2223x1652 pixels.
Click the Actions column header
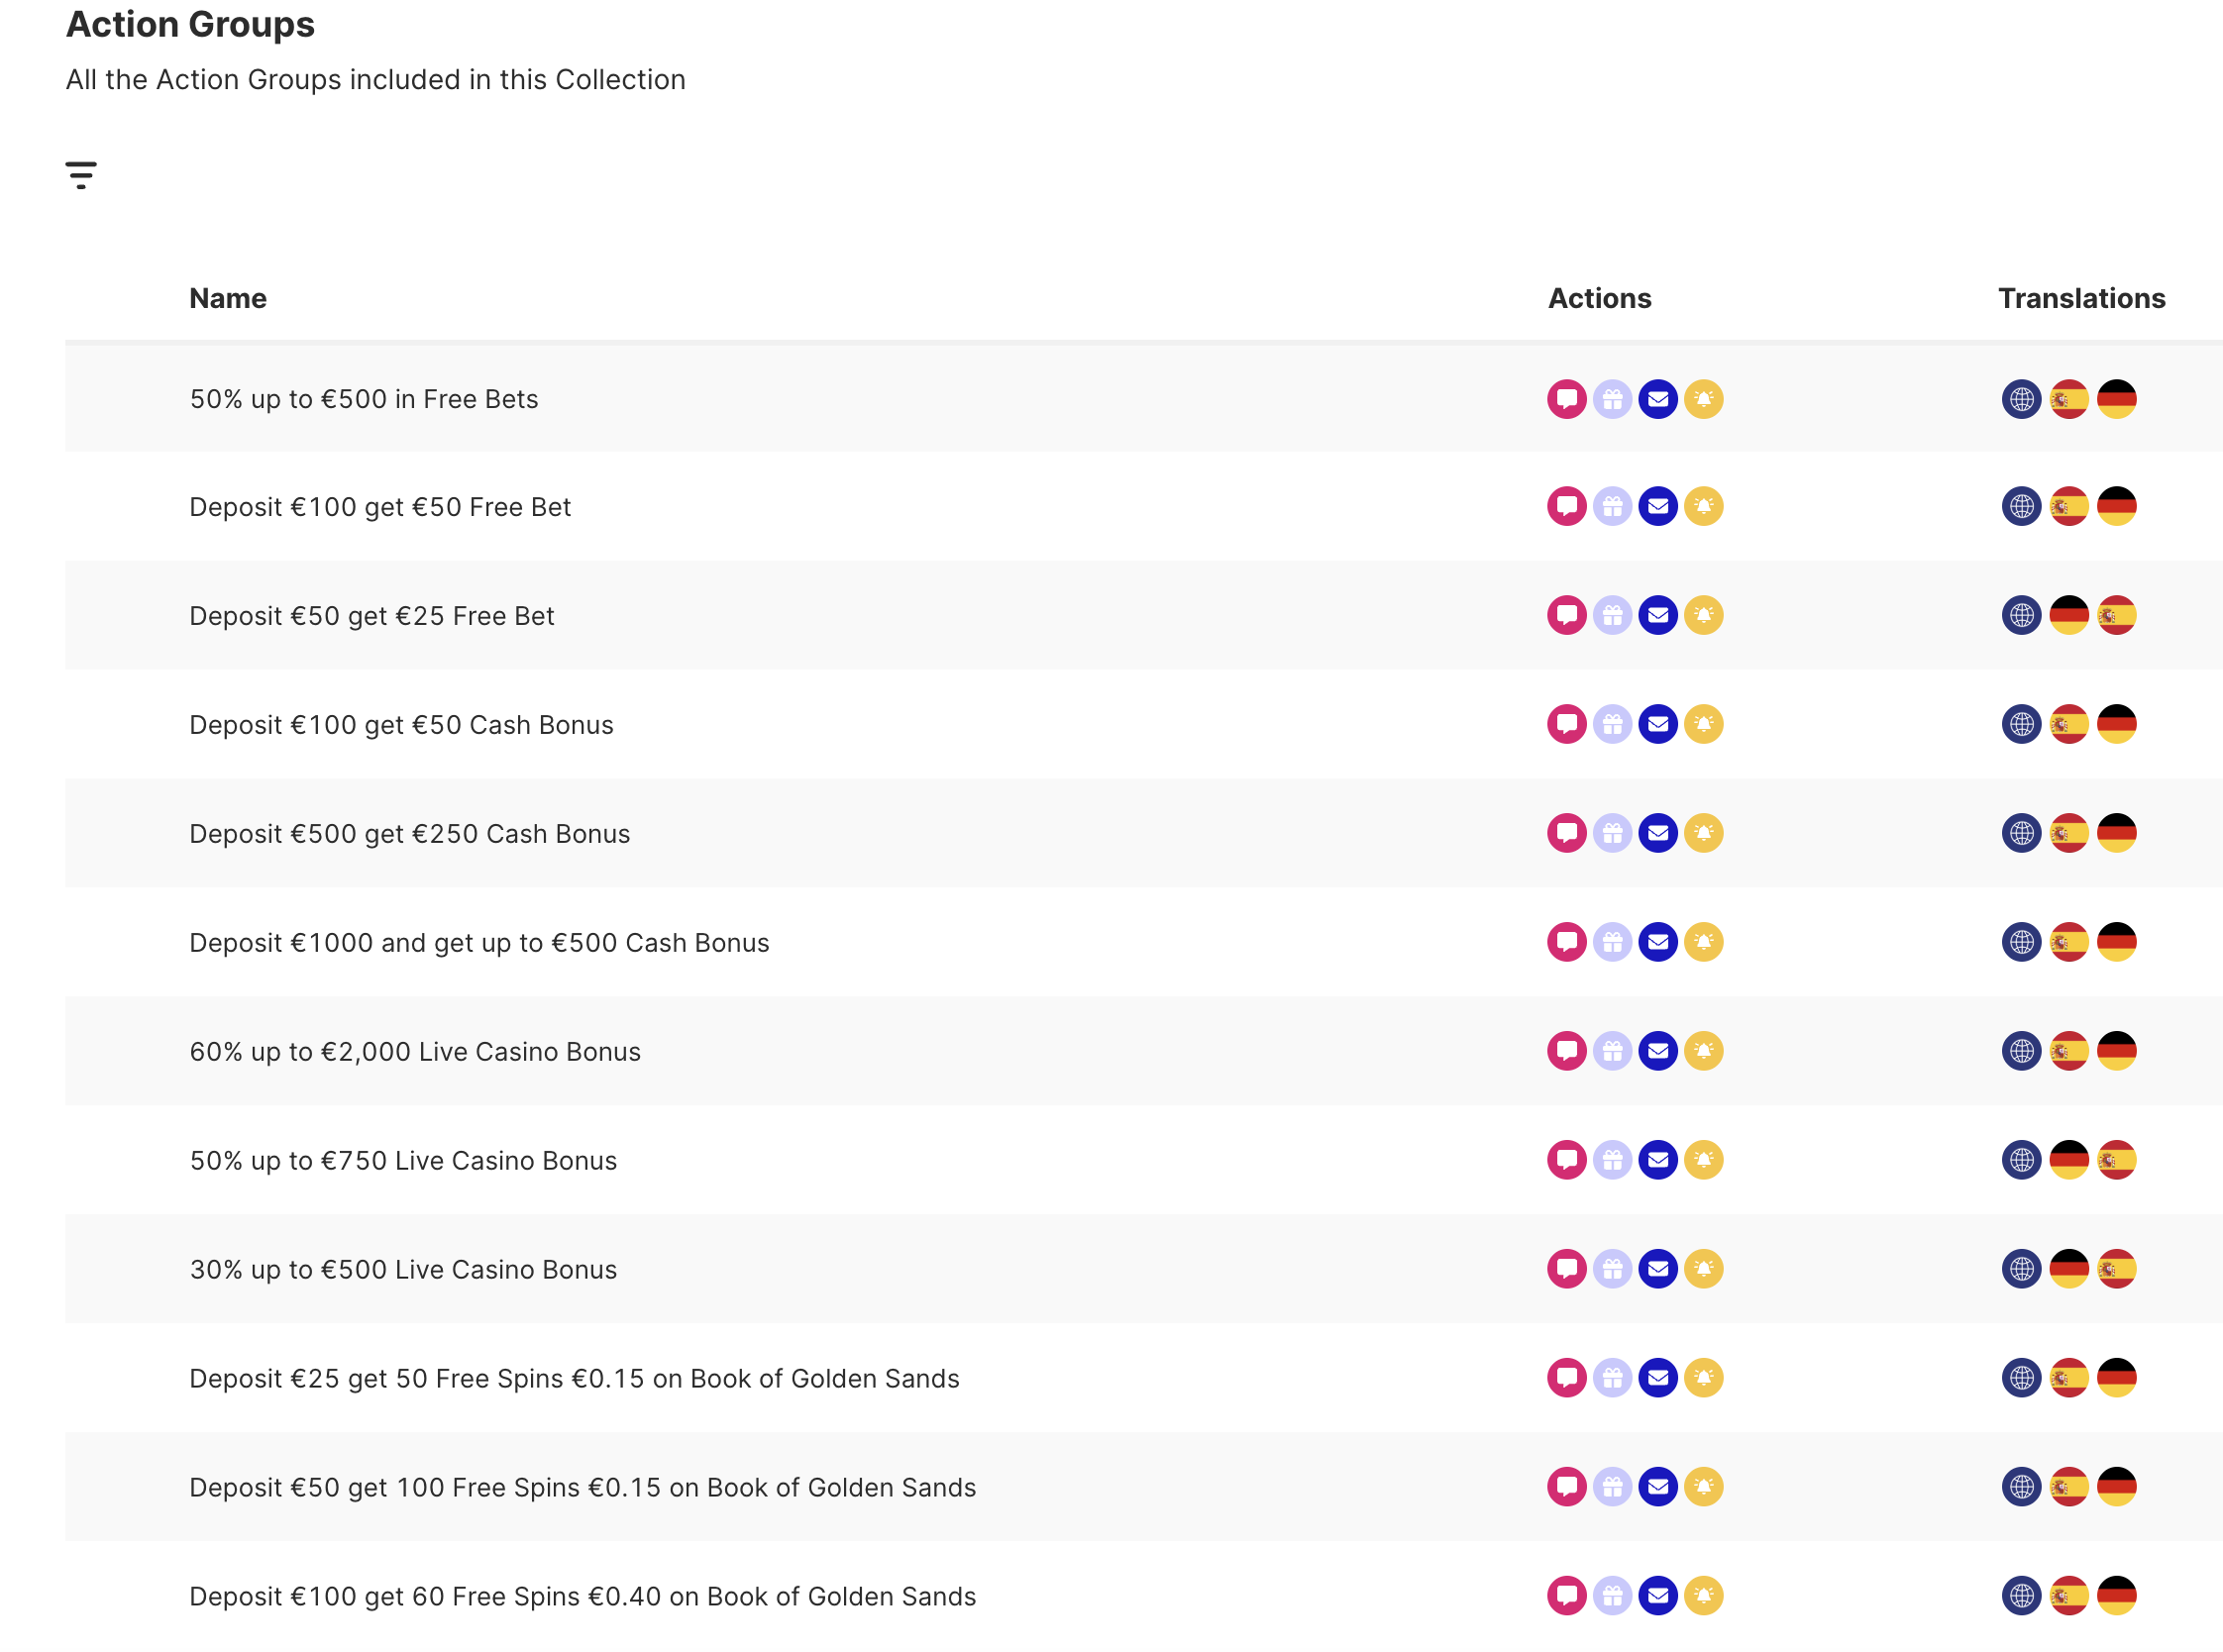(1599, 298)
